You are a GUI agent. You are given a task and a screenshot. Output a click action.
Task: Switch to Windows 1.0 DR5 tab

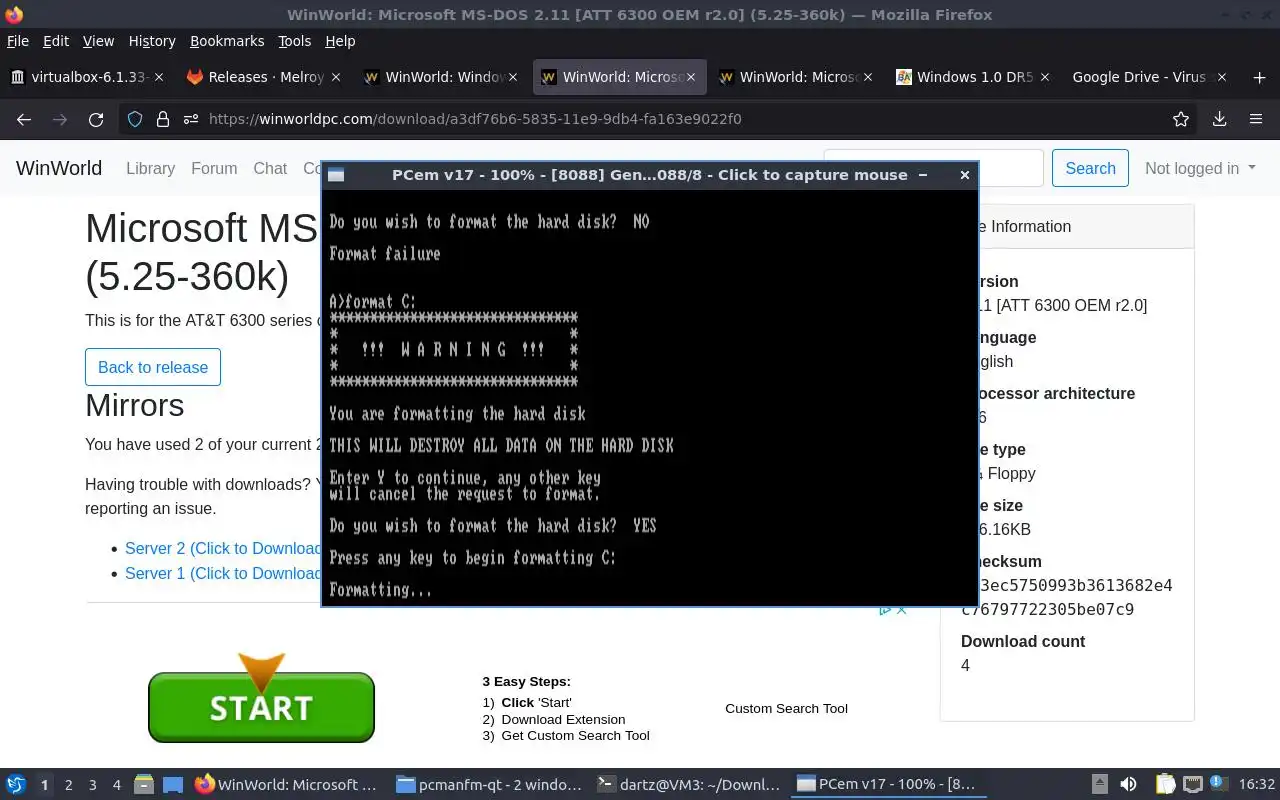coord(973,77)
